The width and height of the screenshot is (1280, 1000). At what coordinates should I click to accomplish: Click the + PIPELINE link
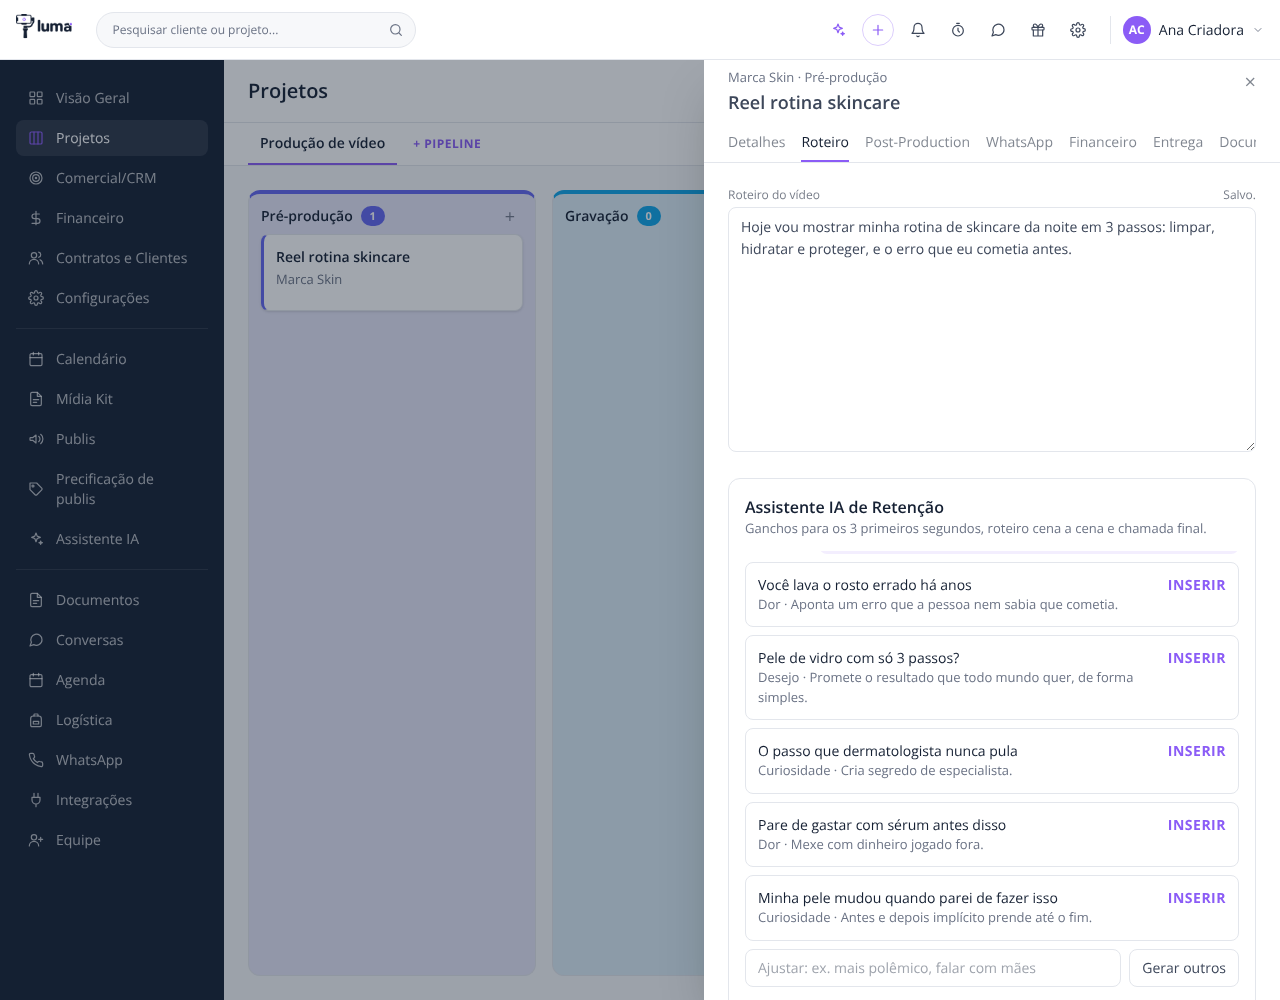(x=447, y=144)
